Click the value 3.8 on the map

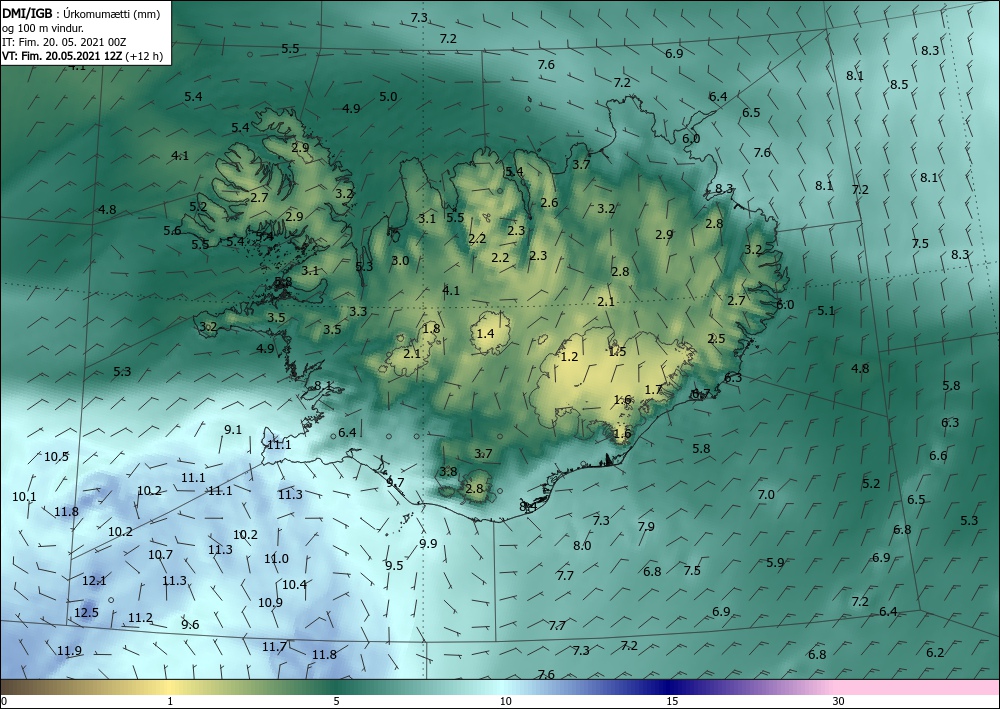point(448,472)
